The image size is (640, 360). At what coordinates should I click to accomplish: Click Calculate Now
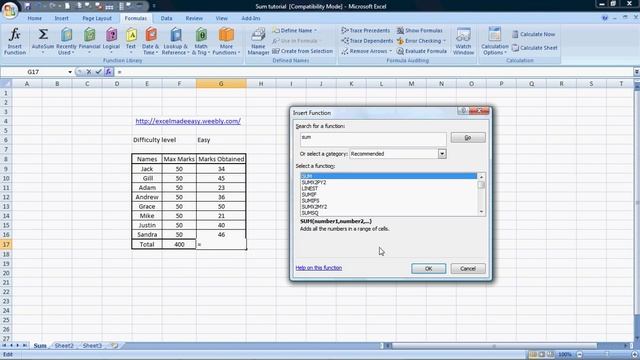[x=533, y=34]
